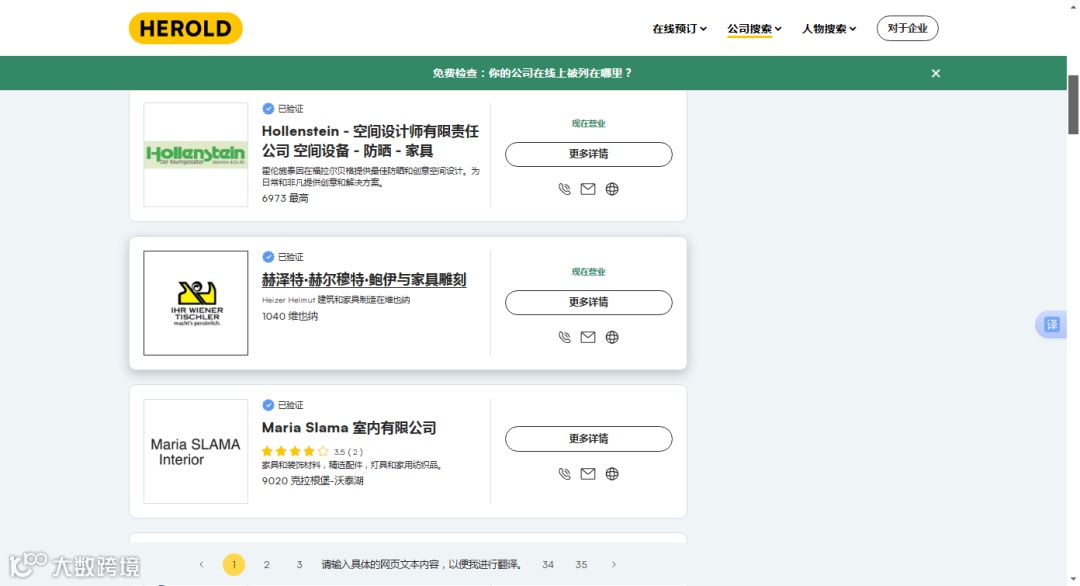
Task: Email Maria Slama via envelope icon
Action: [x=588, y=474]
